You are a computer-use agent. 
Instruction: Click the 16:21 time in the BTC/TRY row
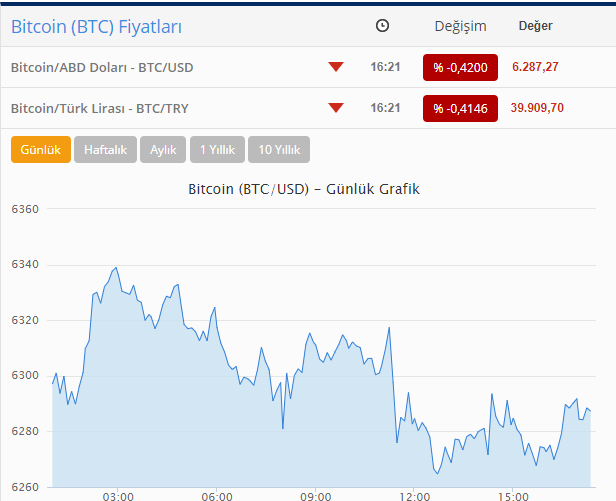(385, 108)
